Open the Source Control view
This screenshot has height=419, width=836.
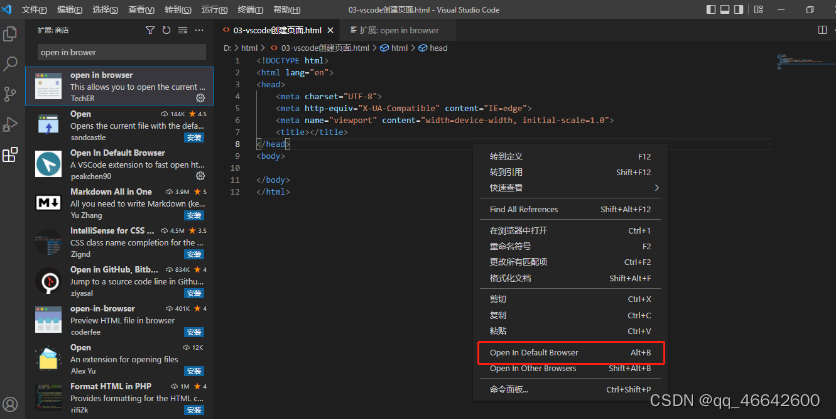tap(10, 94)
